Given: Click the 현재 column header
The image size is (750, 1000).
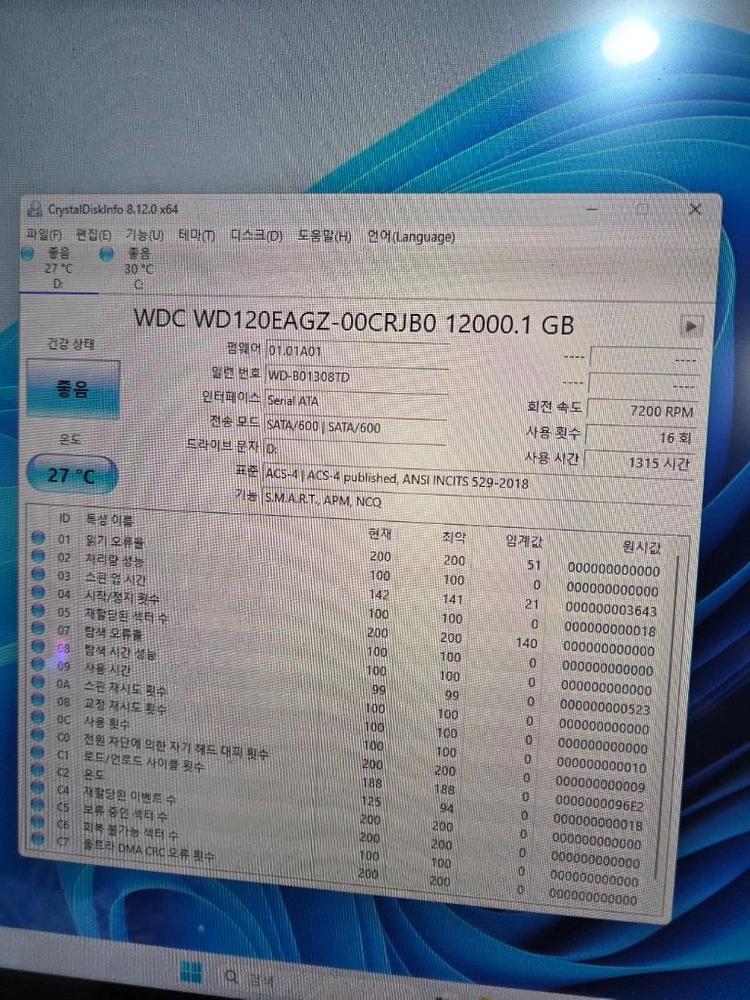Looking at the screenshot, I should coord(380,534).
